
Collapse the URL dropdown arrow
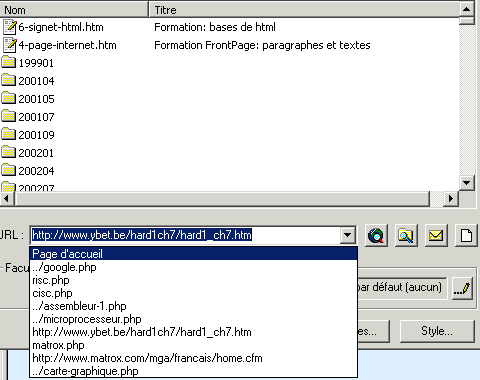347,235
